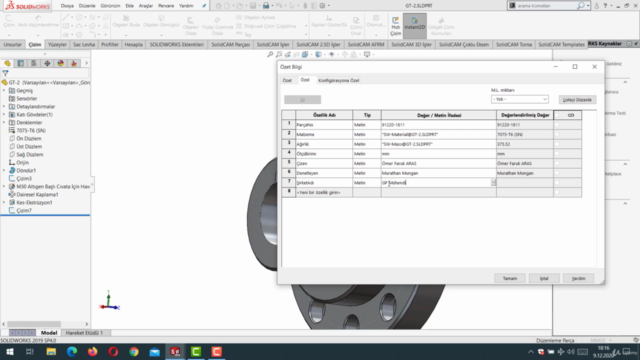Viewport: 640px width, 360px height.
Task: Open Opera from the taskbar
Action: click(x=113, y=351)
